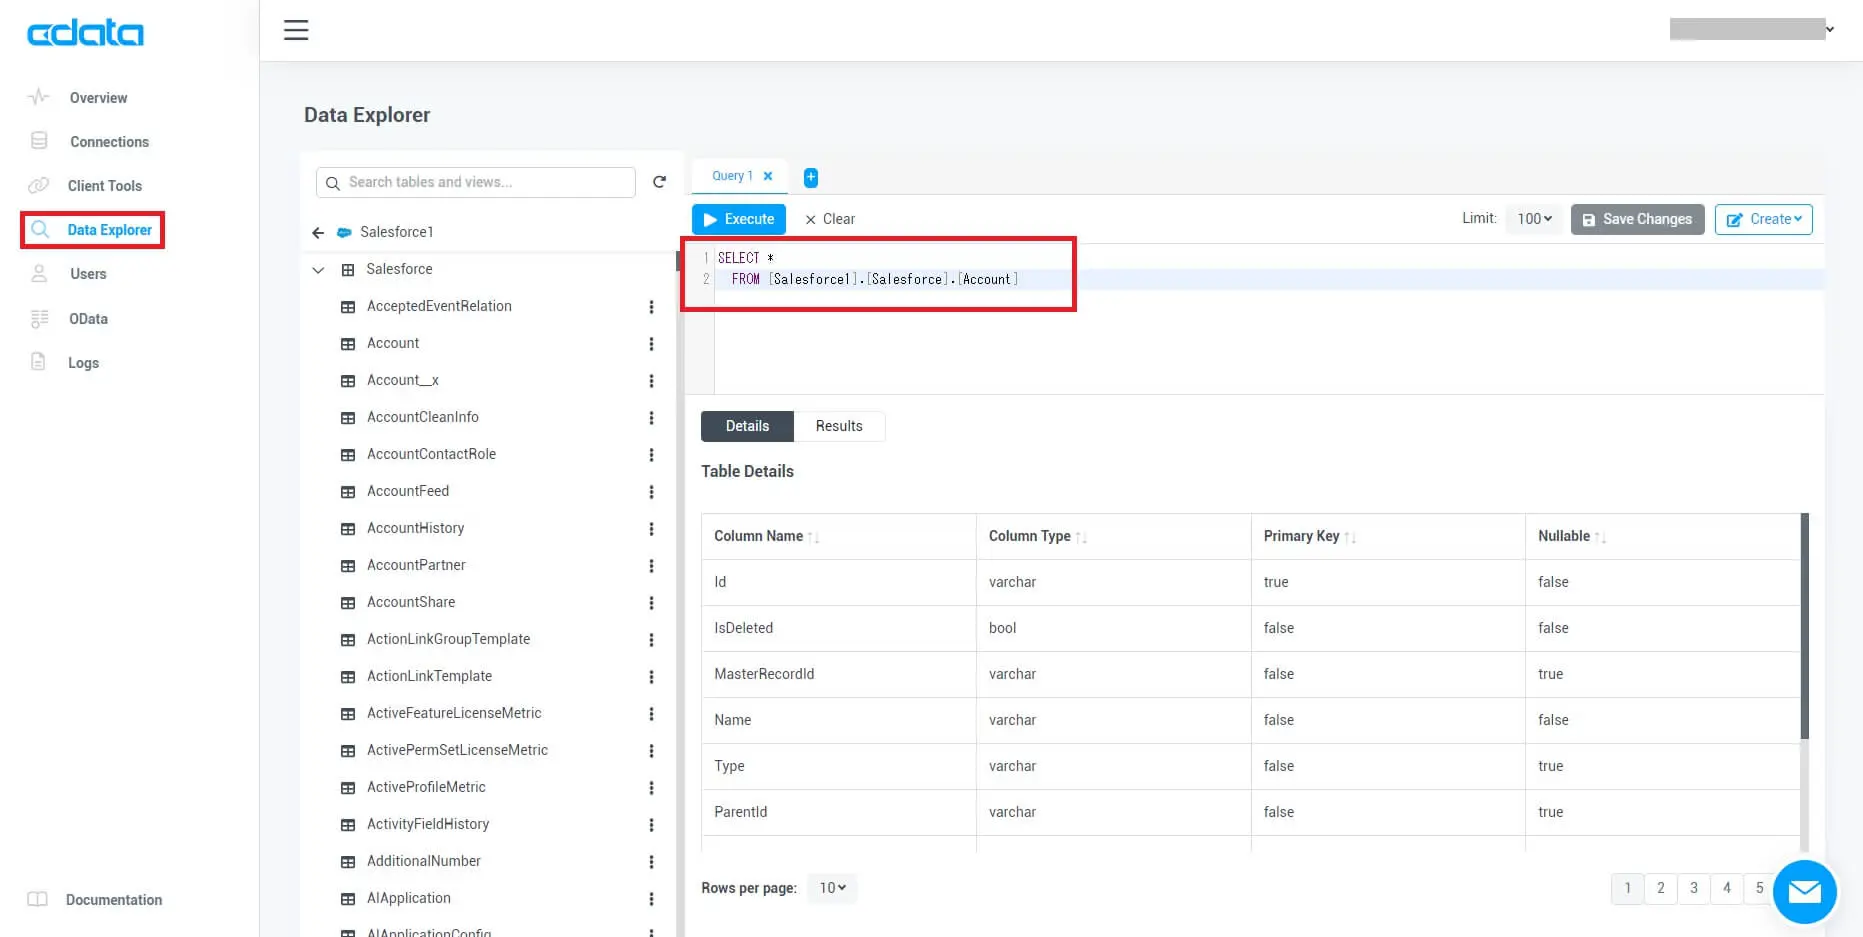
Task: Click the table details vertical scrollbar
Action: pos(1805,626)
